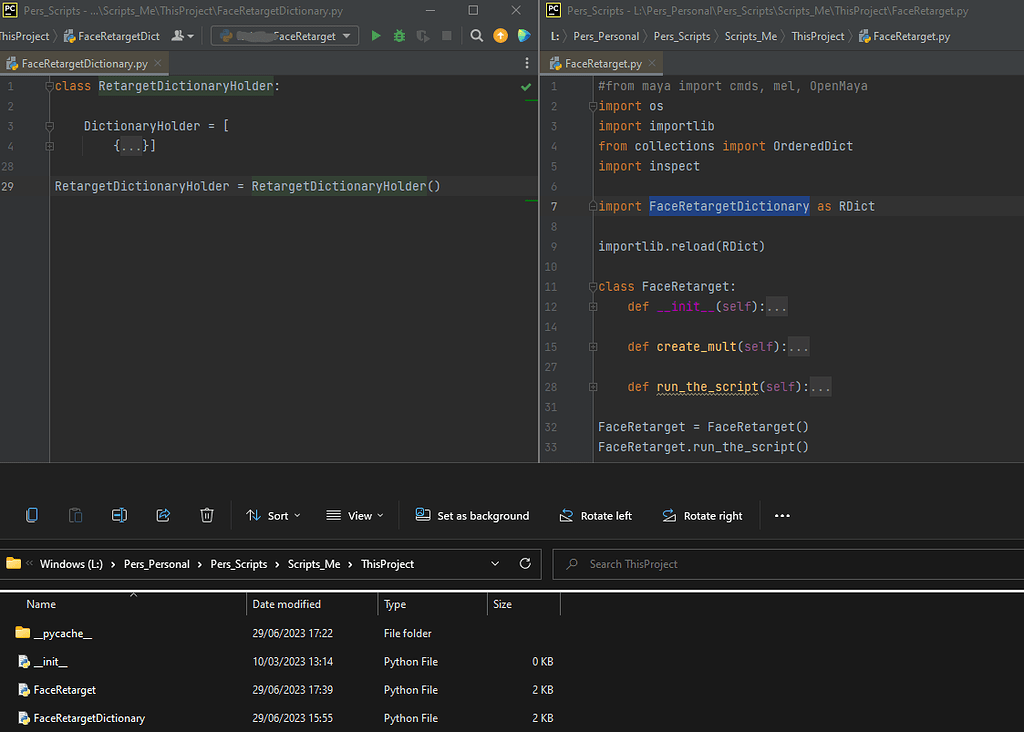Click the Rotate right button
Image resolution: width=1024 pixels, height=732 pixels.
702,516
